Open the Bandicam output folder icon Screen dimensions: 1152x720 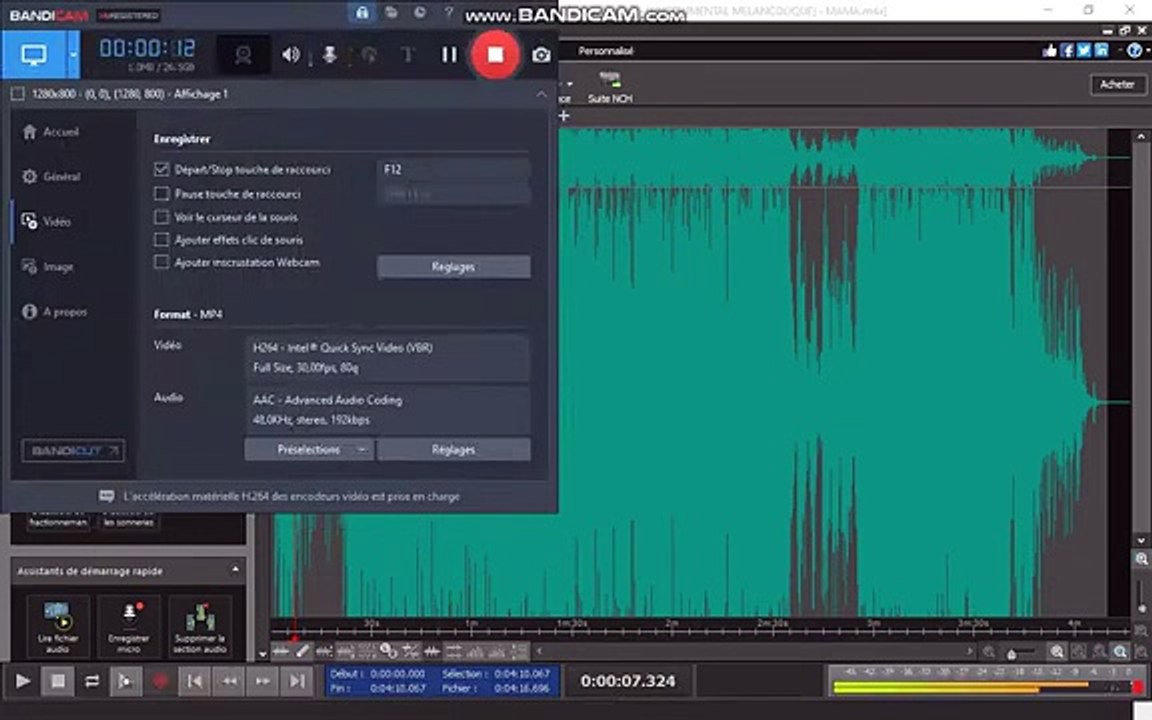(x=391, y=12)
